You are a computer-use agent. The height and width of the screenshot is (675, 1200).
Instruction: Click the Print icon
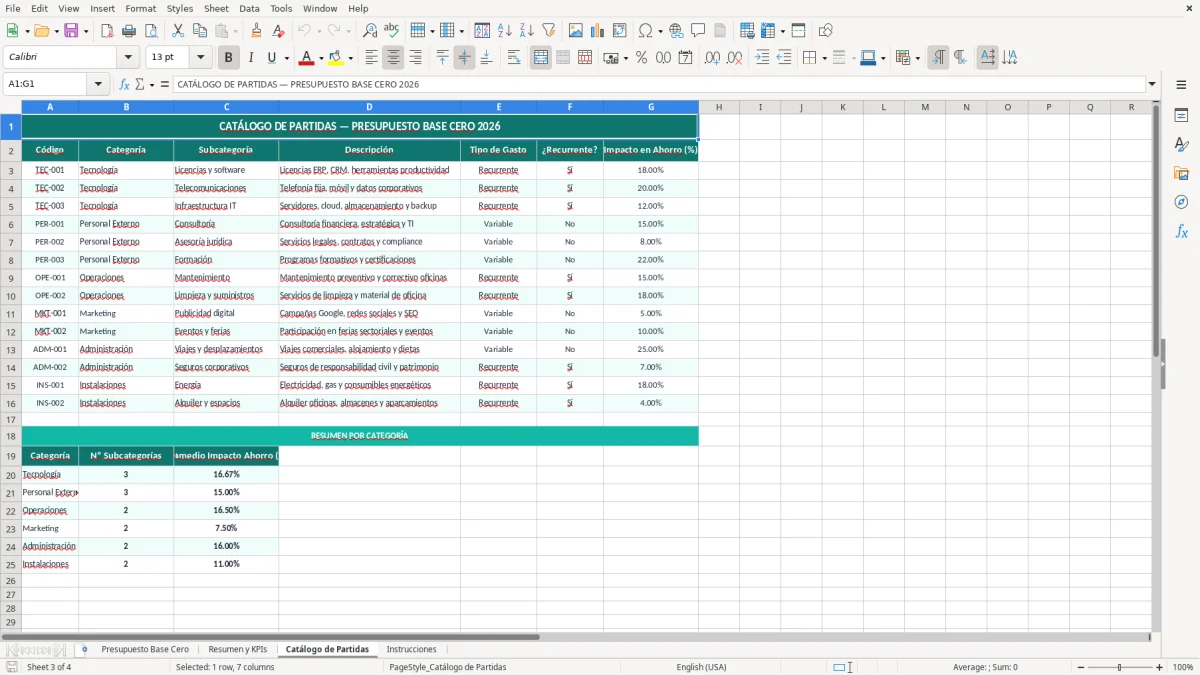coord(129,31)
